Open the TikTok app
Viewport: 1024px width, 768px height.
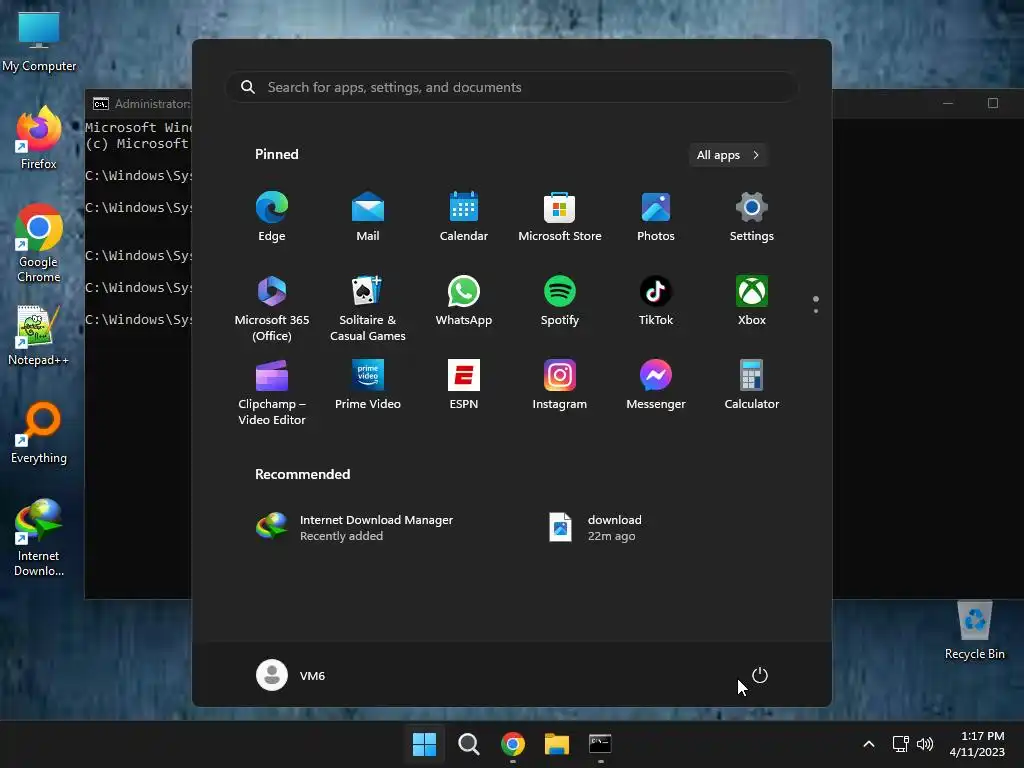656,300
